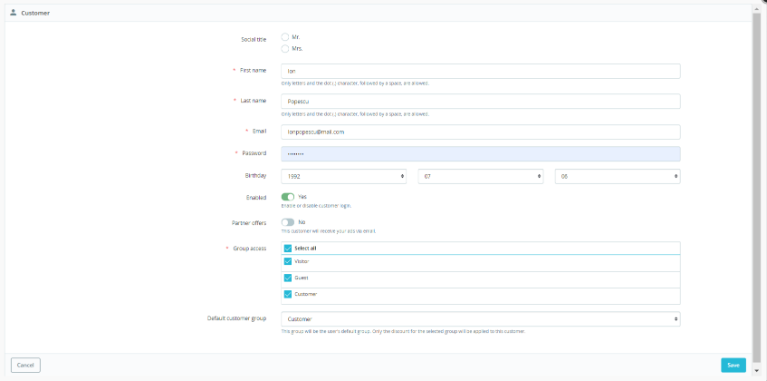Click the Customer panel header title

pos(35,13)
